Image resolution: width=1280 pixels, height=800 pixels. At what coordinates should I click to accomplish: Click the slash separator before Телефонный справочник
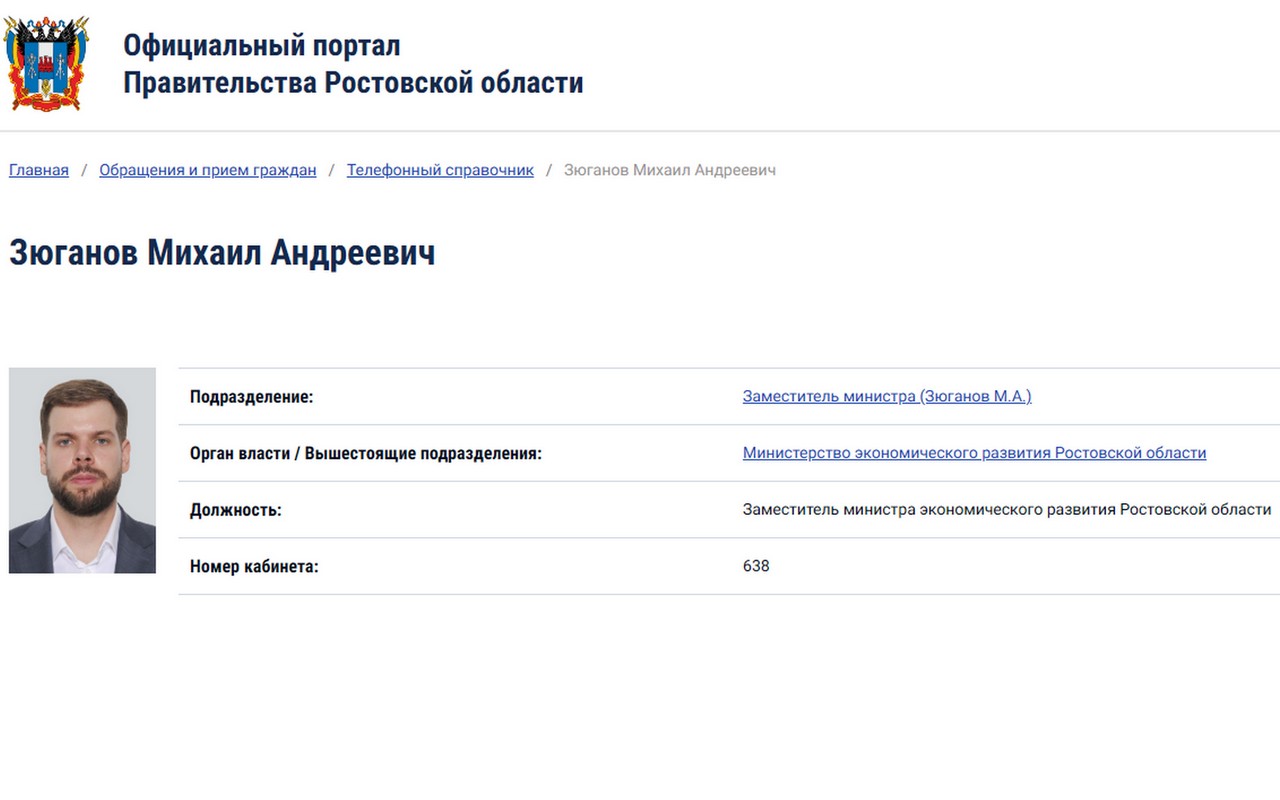click(332, 170)
